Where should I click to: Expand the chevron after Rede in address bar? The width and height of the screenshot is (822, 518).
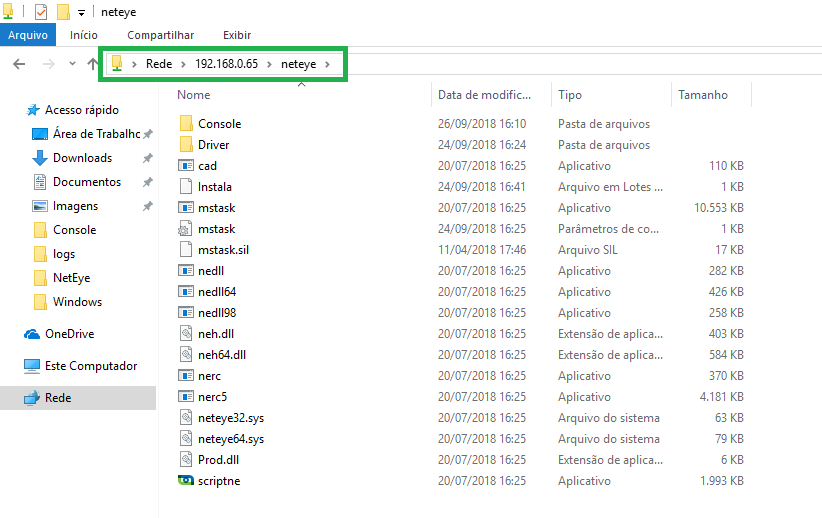pyautogui.click(x=183, y=64)
